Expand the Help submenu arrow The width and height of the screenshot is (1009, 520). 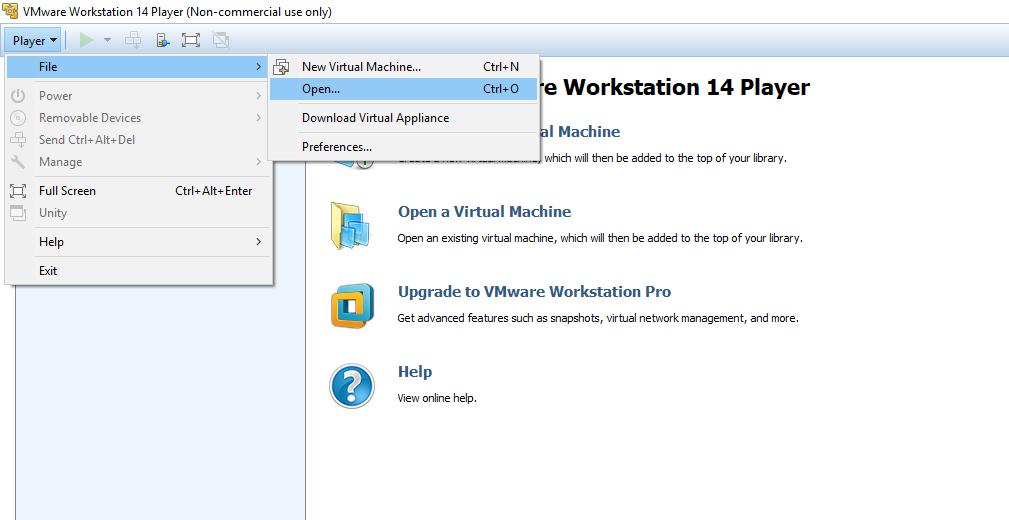coord(258,242)
